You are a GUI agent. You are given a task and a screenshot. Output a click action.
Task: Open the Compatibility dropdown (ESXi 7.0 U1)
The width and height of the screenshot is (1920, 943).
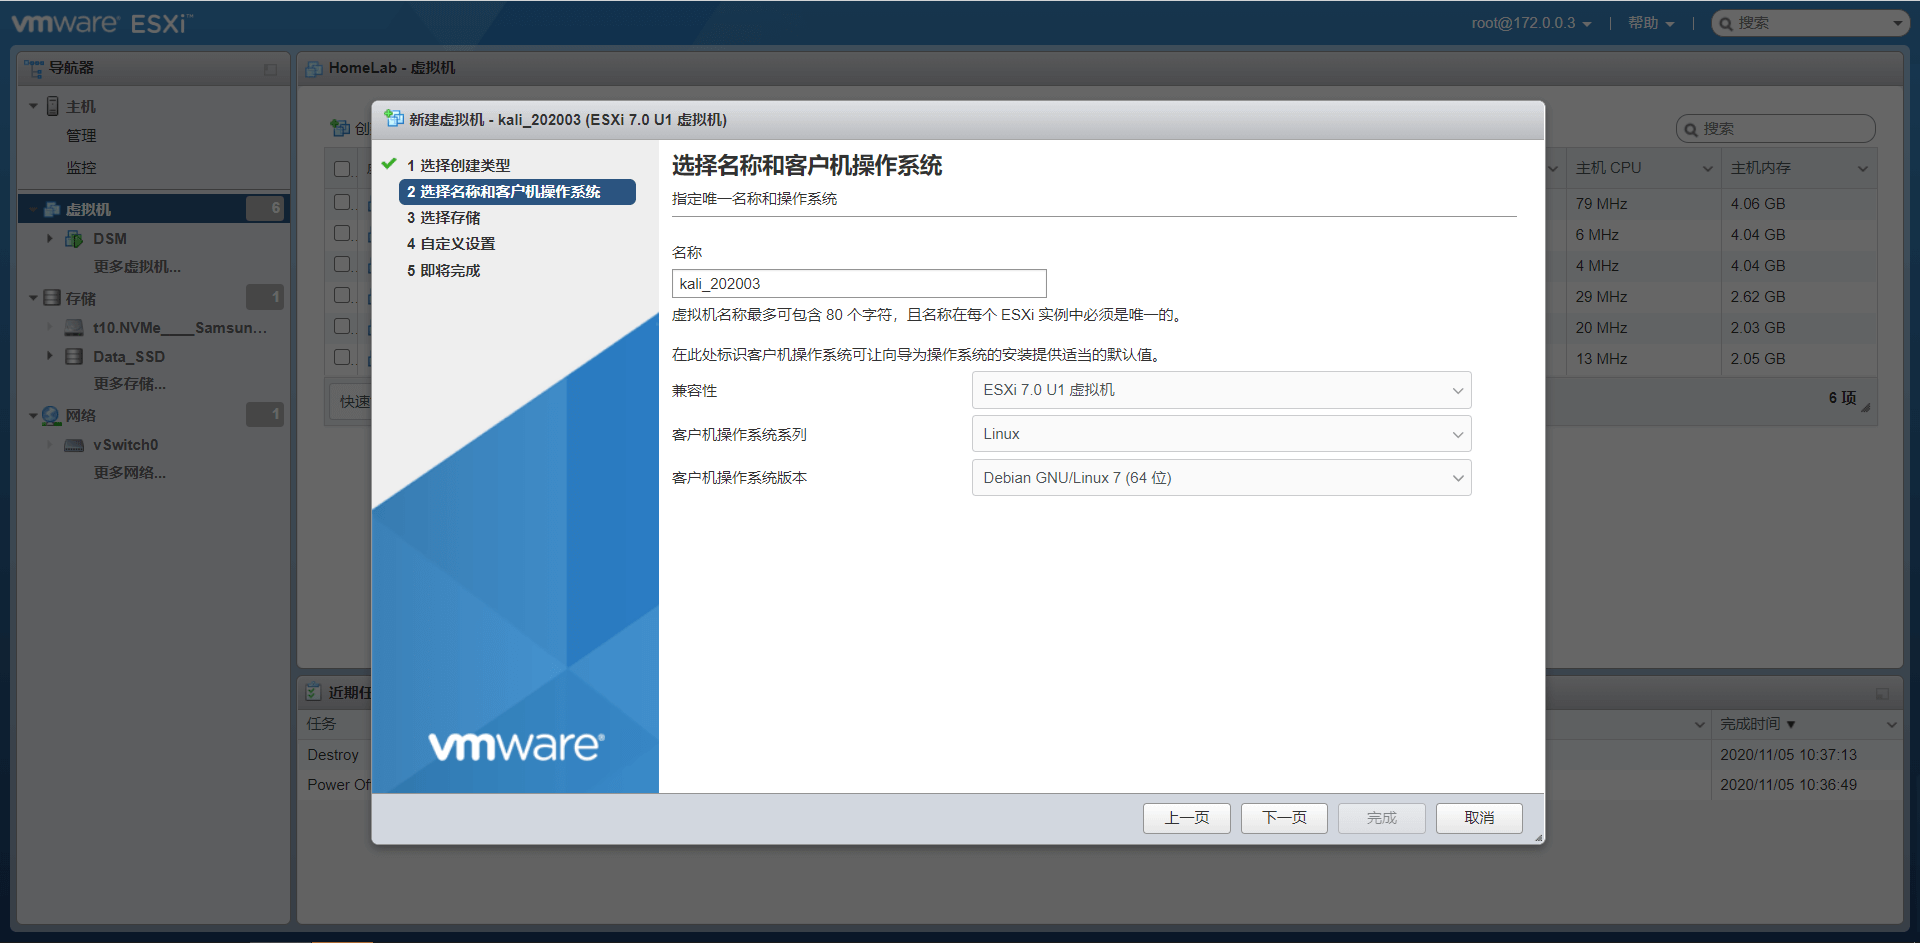(x=1221, y=390)
